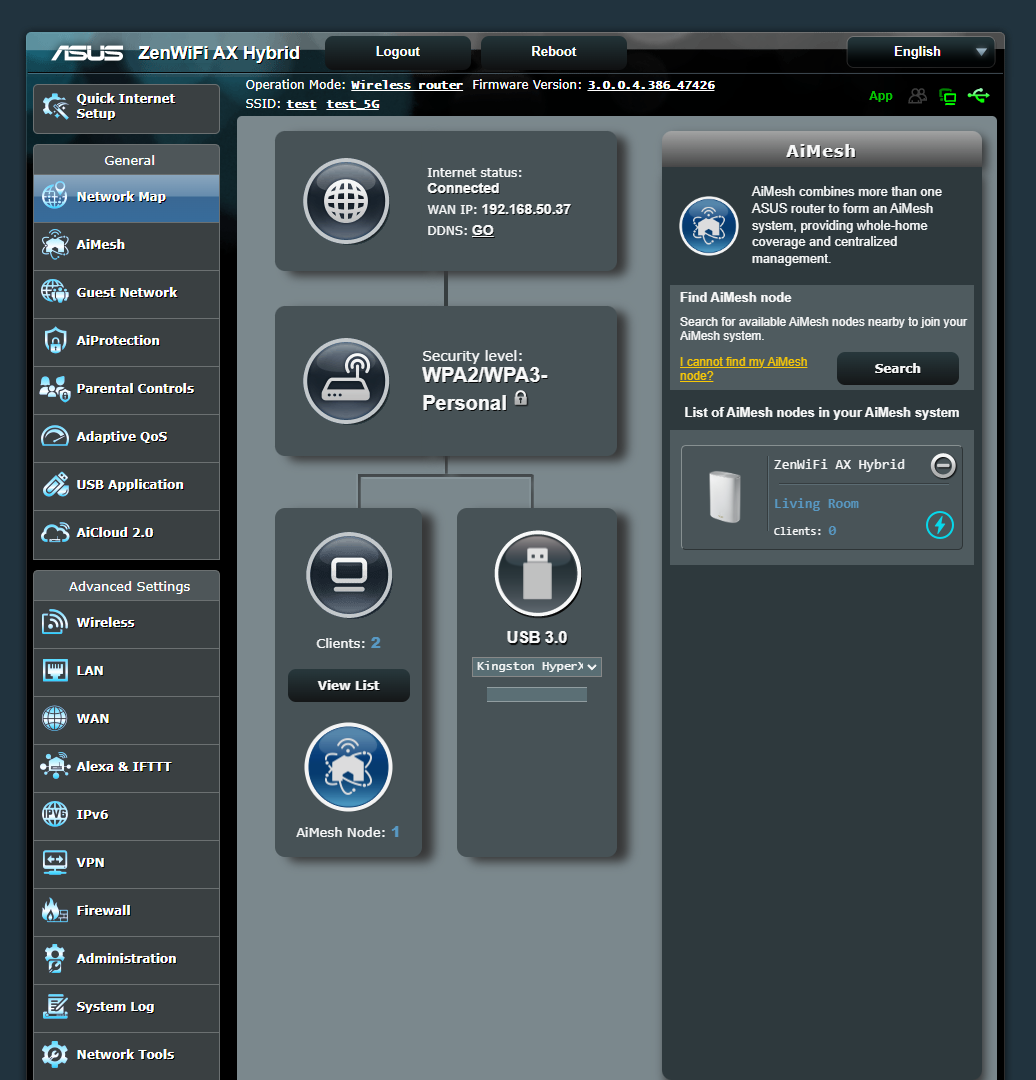
Task: Remove the ZenWiFi AX Hybrid node
Action: (942, 465)
